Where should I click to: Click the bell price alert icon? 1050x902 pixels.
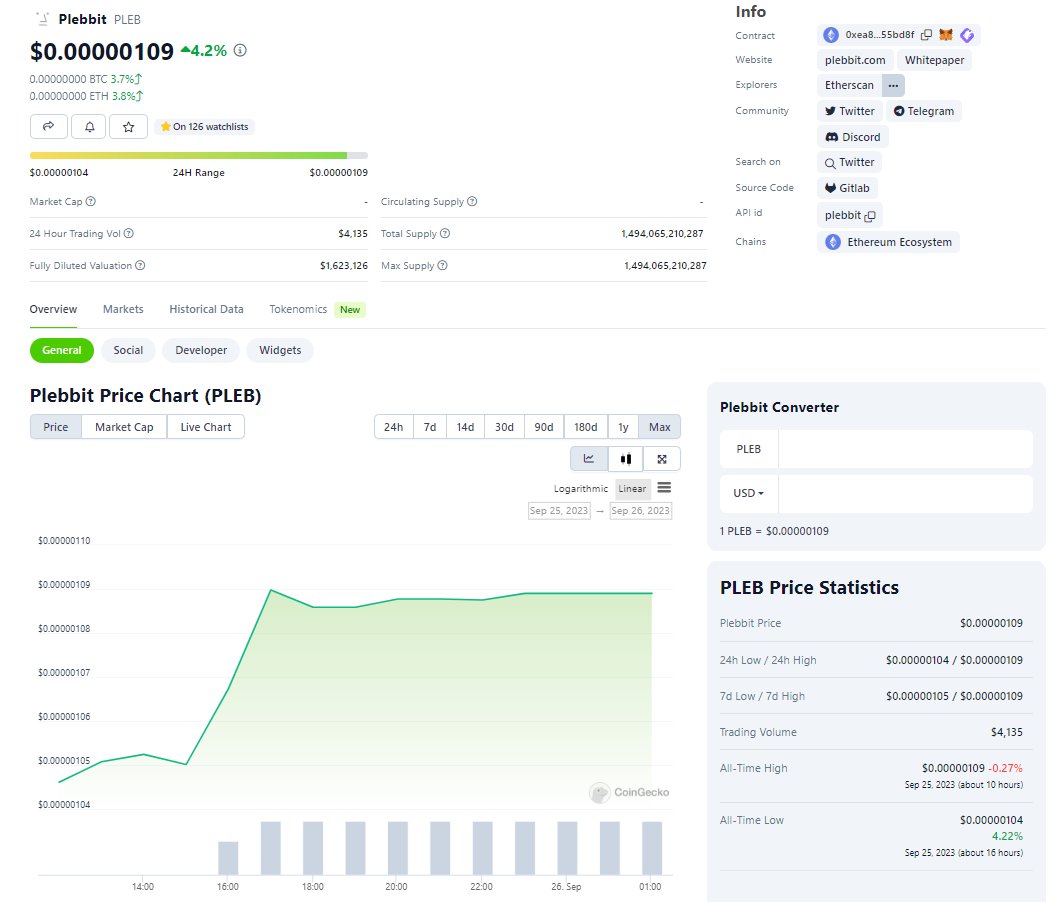[x=89, y=127]
